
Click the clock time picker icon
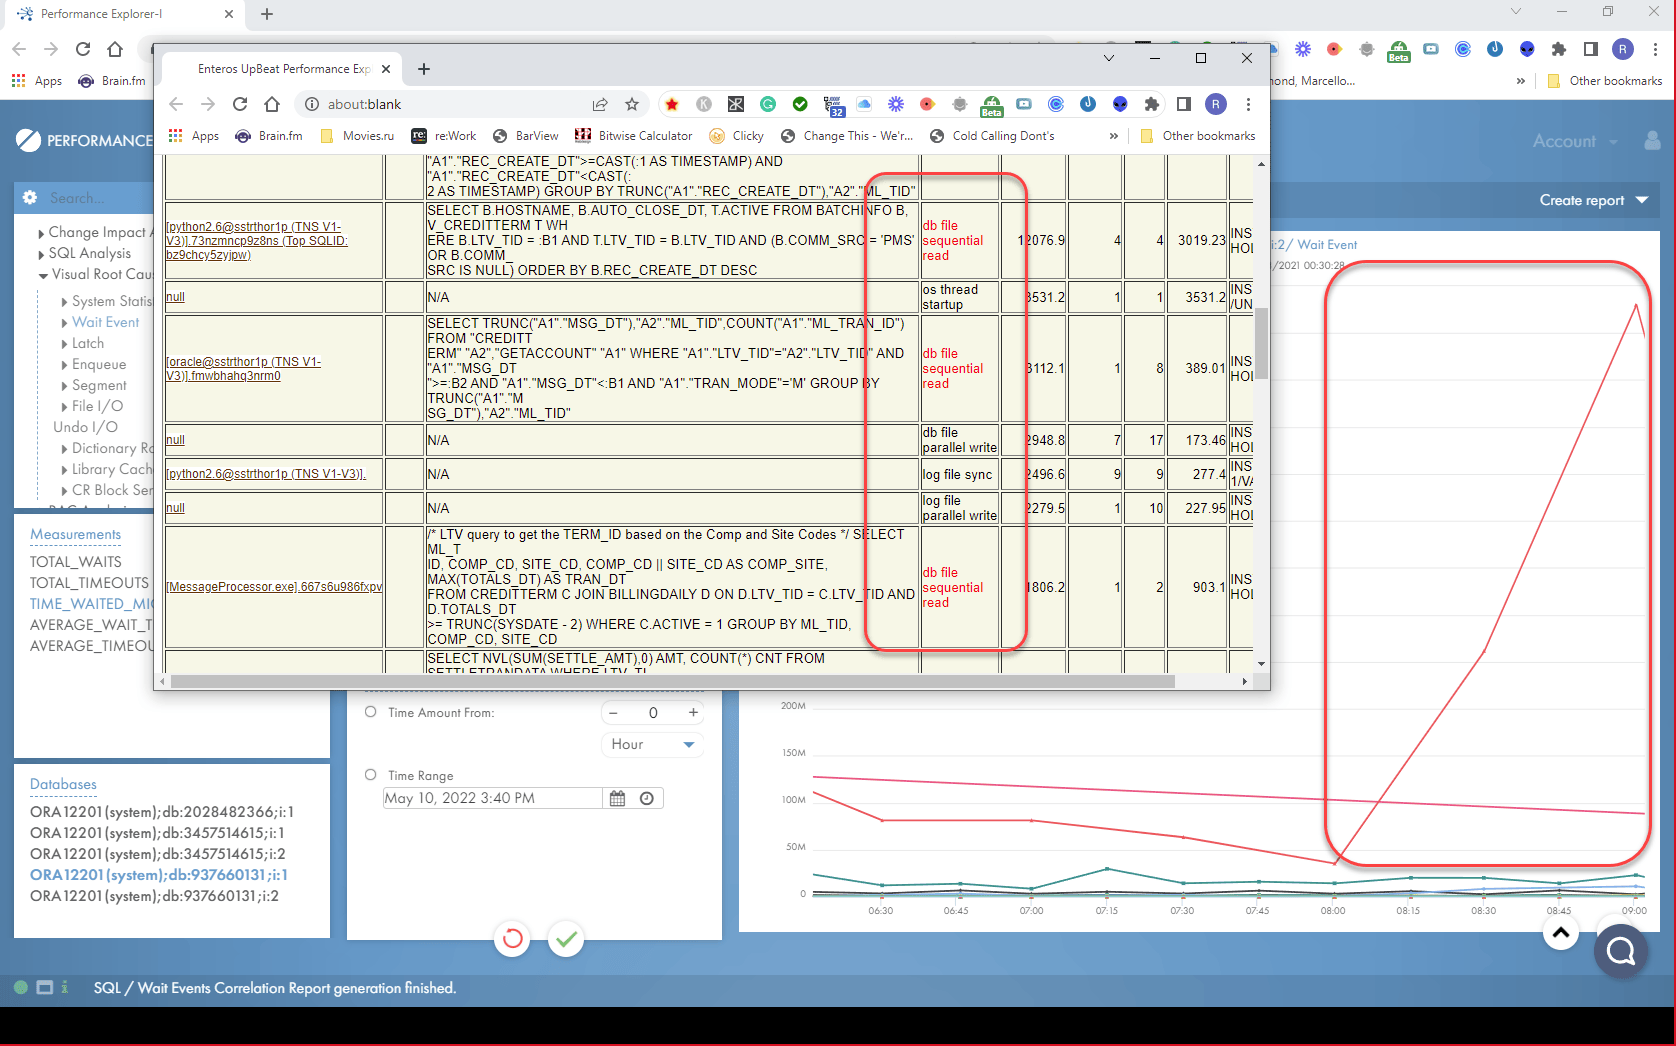point(647,798)
